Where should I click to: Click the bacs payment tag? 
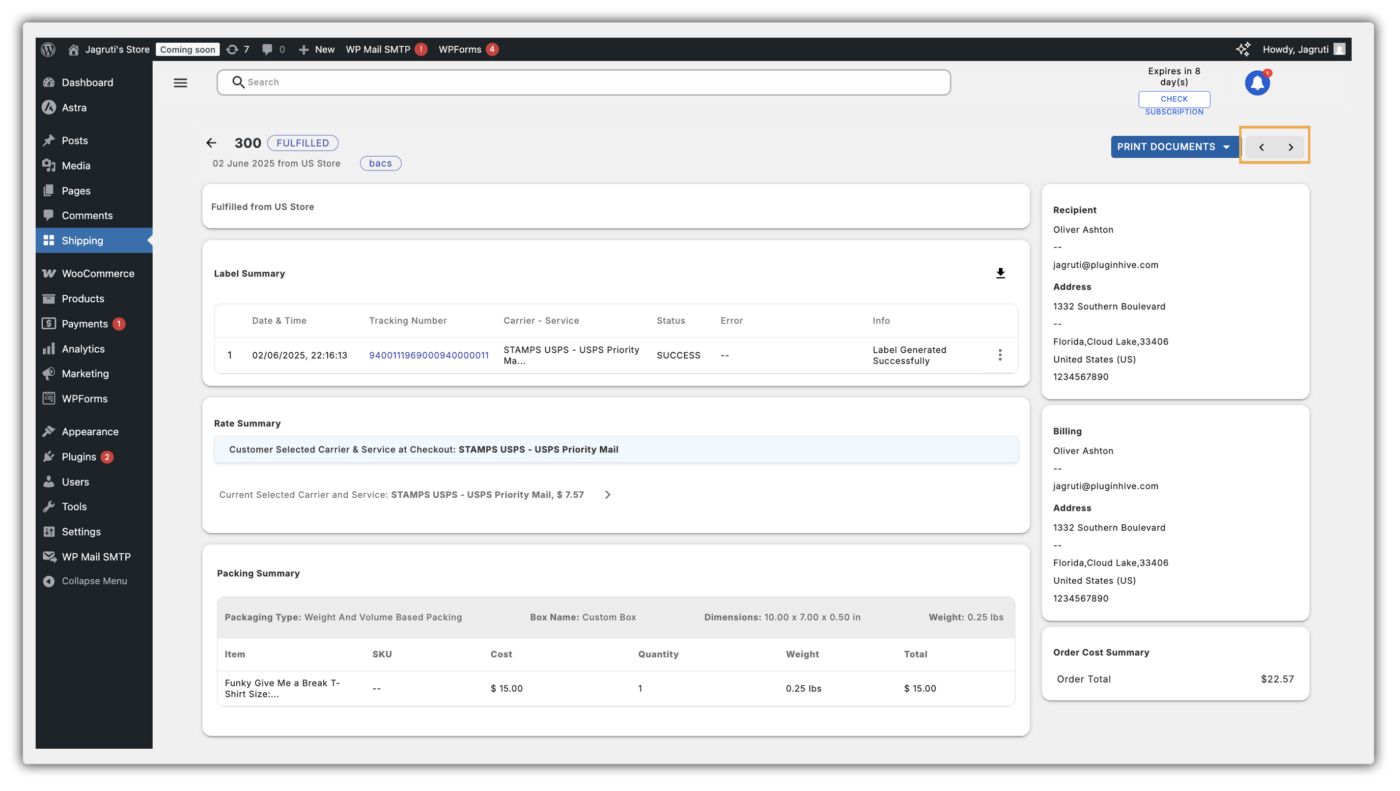[x=381, y=163]
